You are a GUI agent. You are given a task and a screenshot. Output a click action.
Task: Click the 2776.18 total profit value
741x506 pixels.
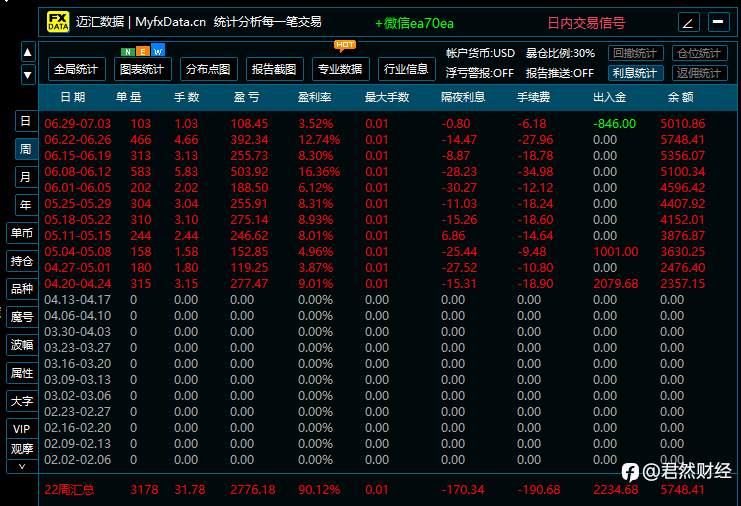[252, 489]
